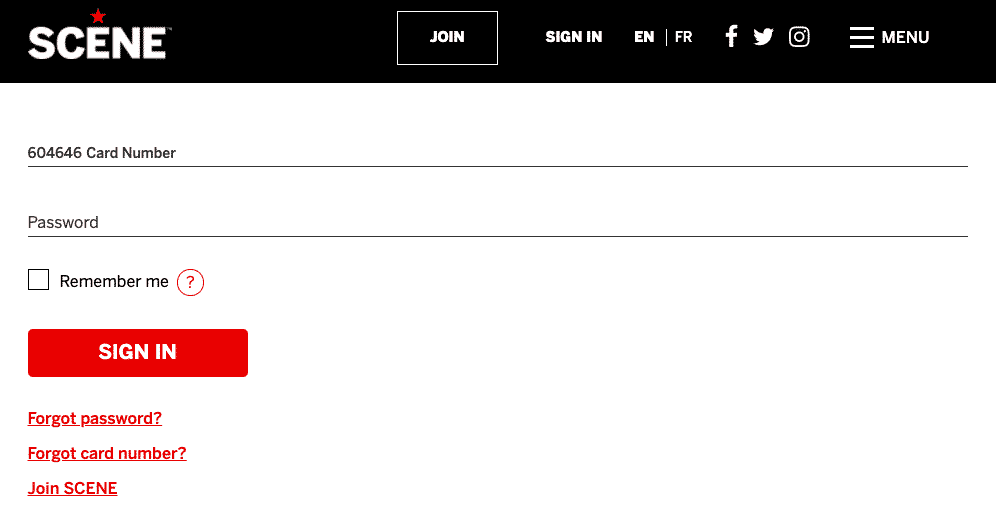Follow the Join SCENE link
996x507 pixels.
(x=72, y=488)
